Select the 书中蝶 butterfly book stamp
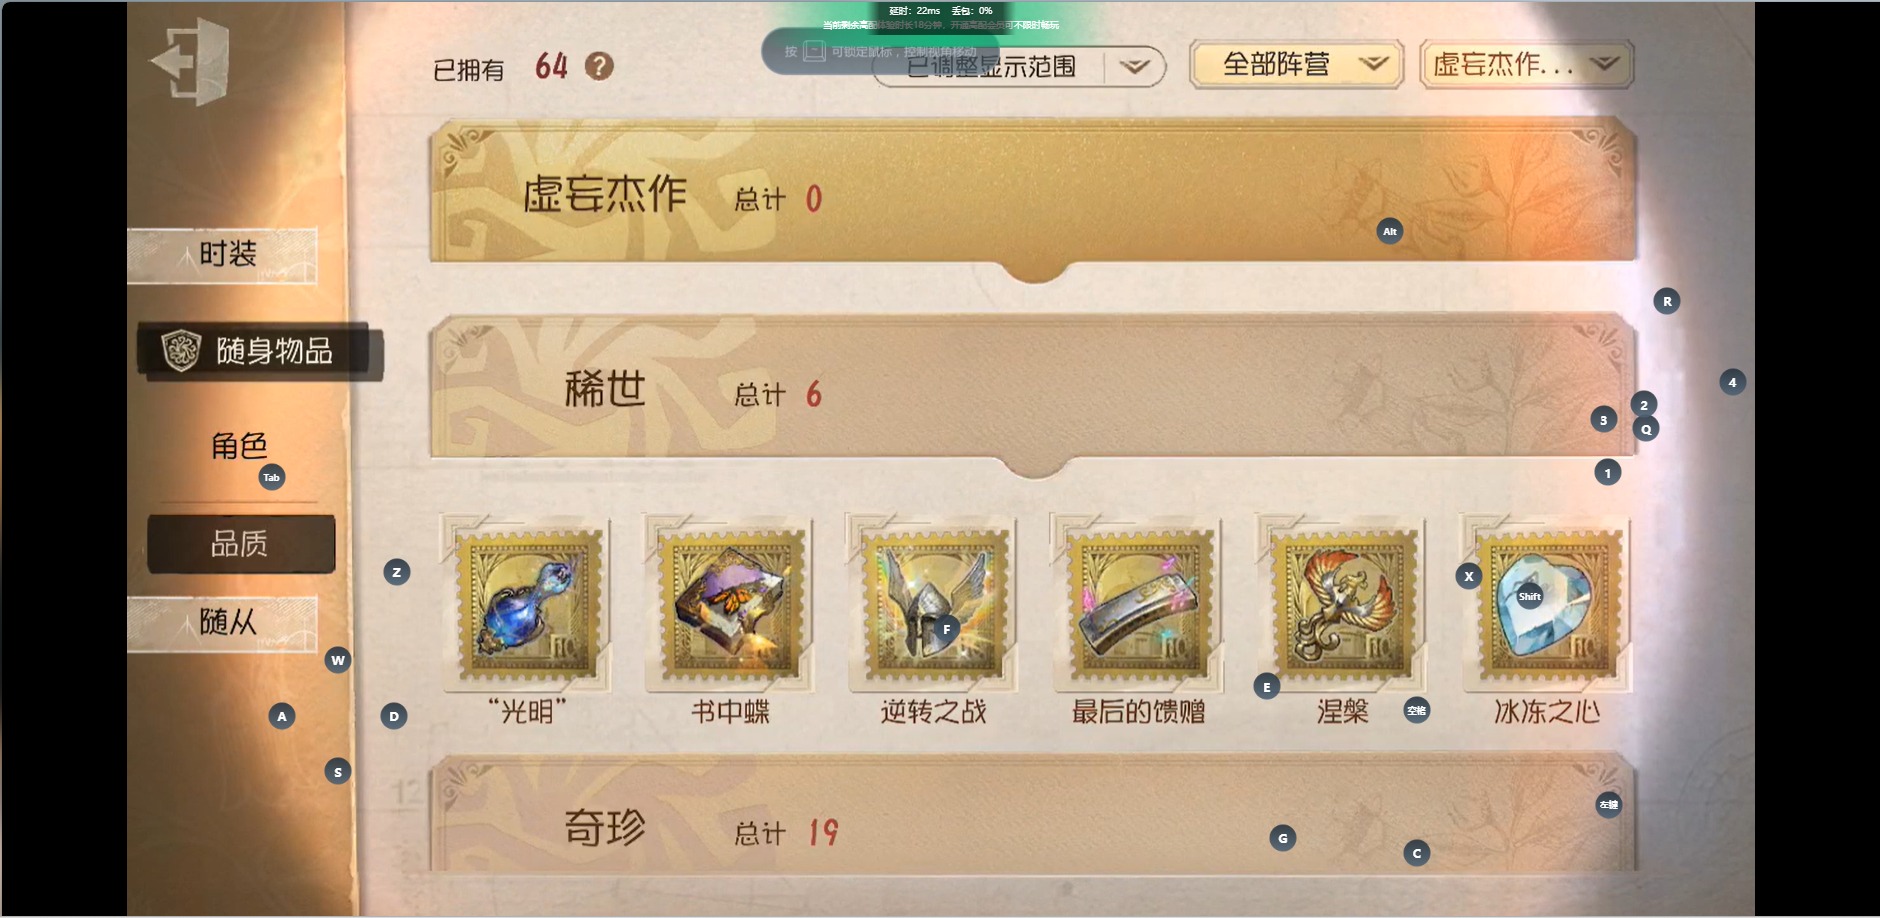The image size is (1880, 918). [x=730, y=604]
